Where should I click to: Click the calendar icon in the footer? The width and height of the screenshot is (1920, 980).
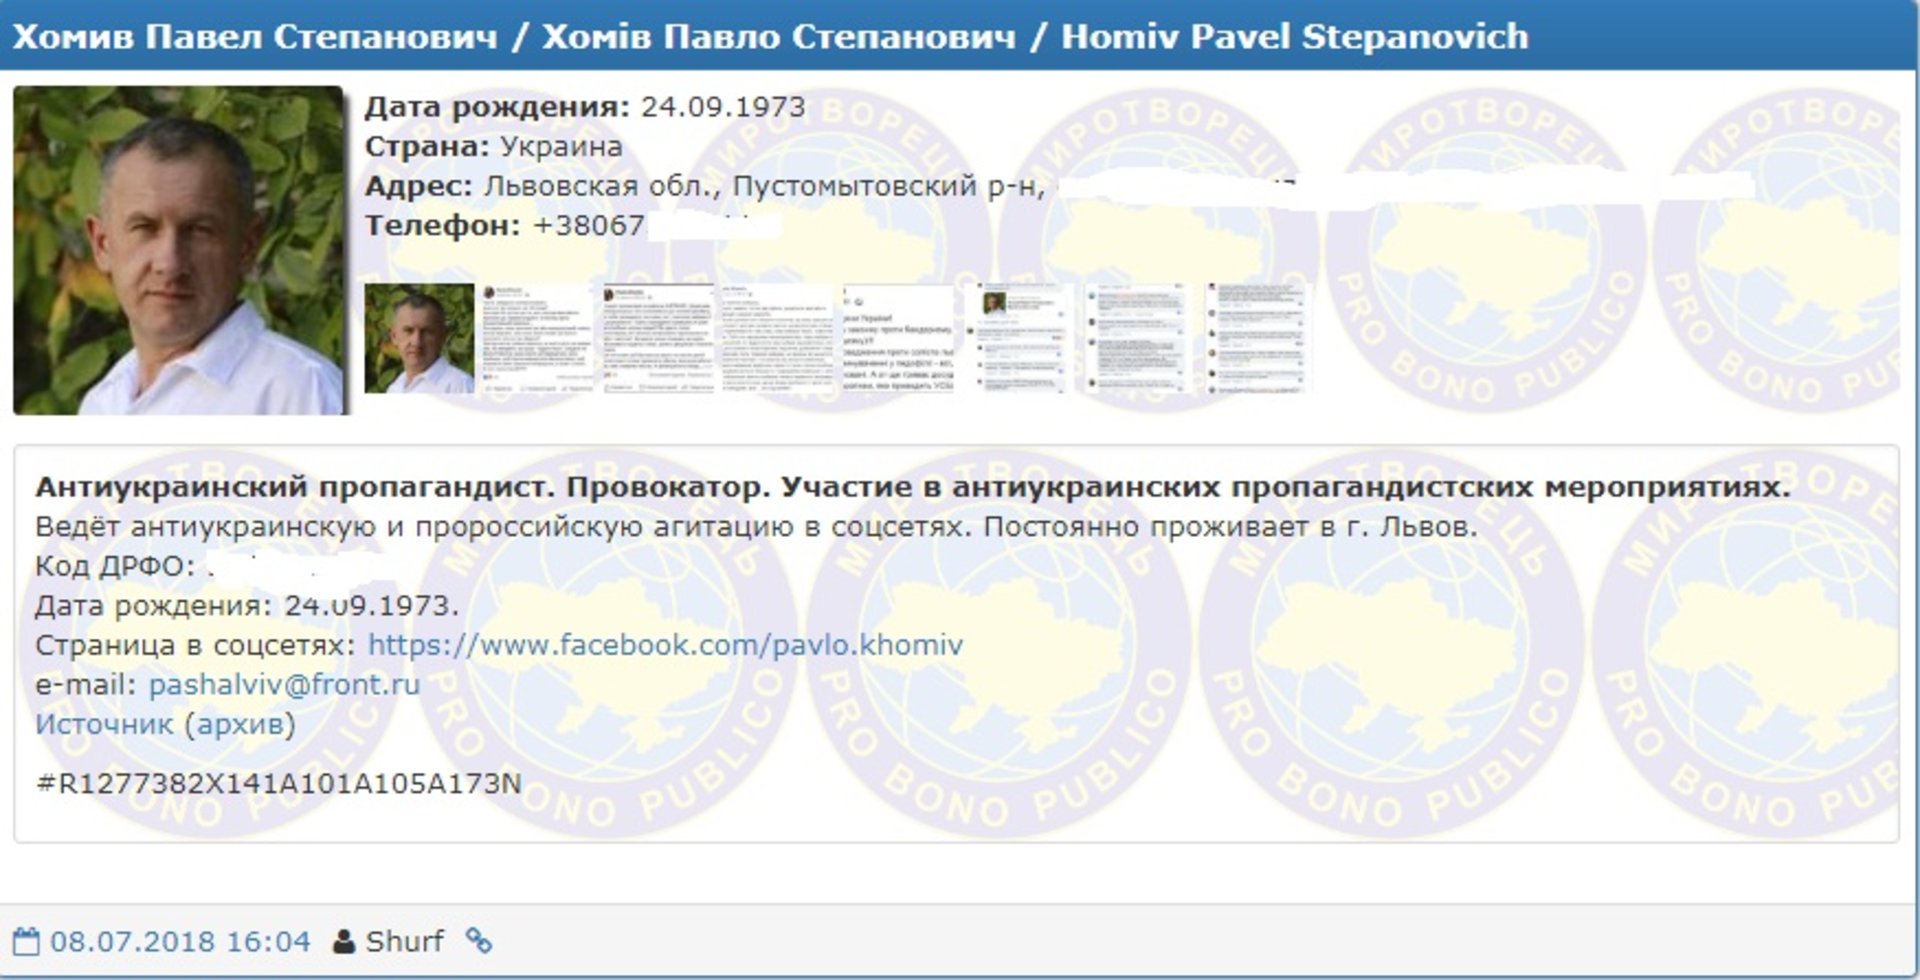coord(27,941)
